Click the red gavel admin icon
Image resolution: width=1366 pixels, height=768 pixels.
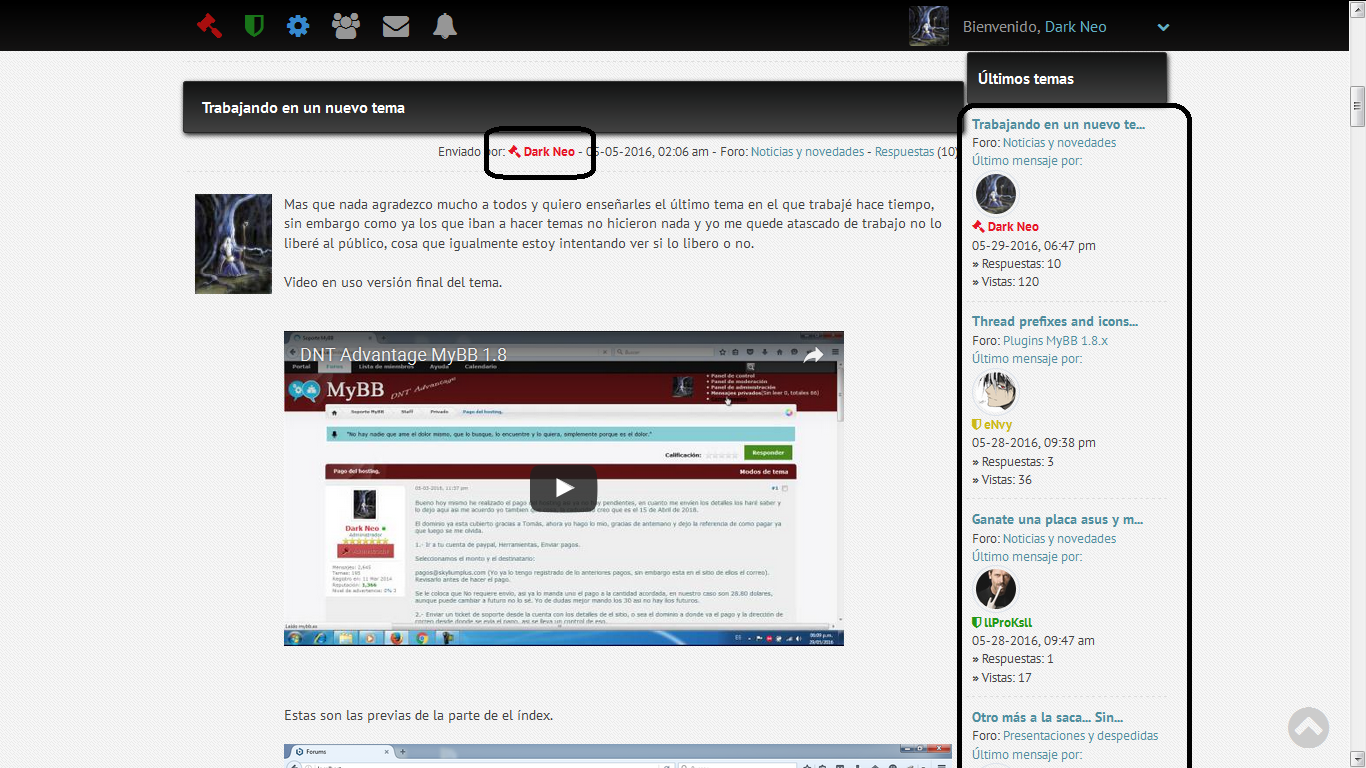(x=209, y=26)
